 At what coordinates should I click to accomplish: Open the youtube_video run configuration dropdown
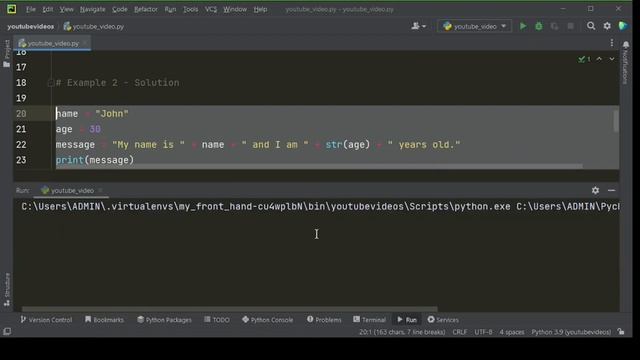(475, 26)
